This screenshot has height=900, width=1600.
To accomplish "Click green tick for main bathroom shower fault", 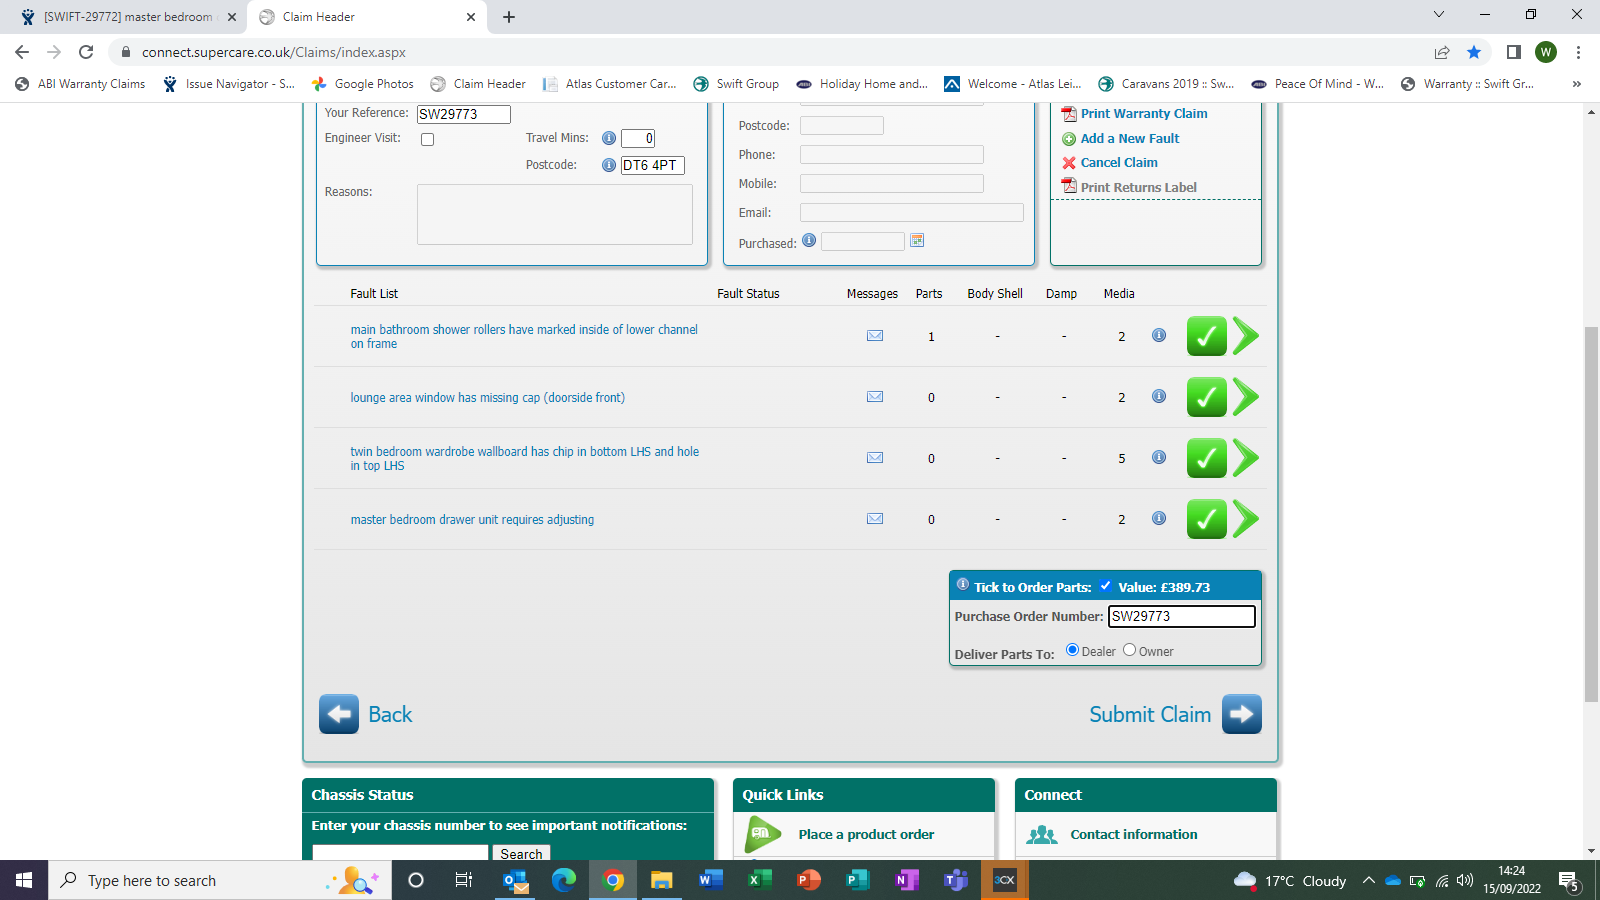I will coord(1207,336).
